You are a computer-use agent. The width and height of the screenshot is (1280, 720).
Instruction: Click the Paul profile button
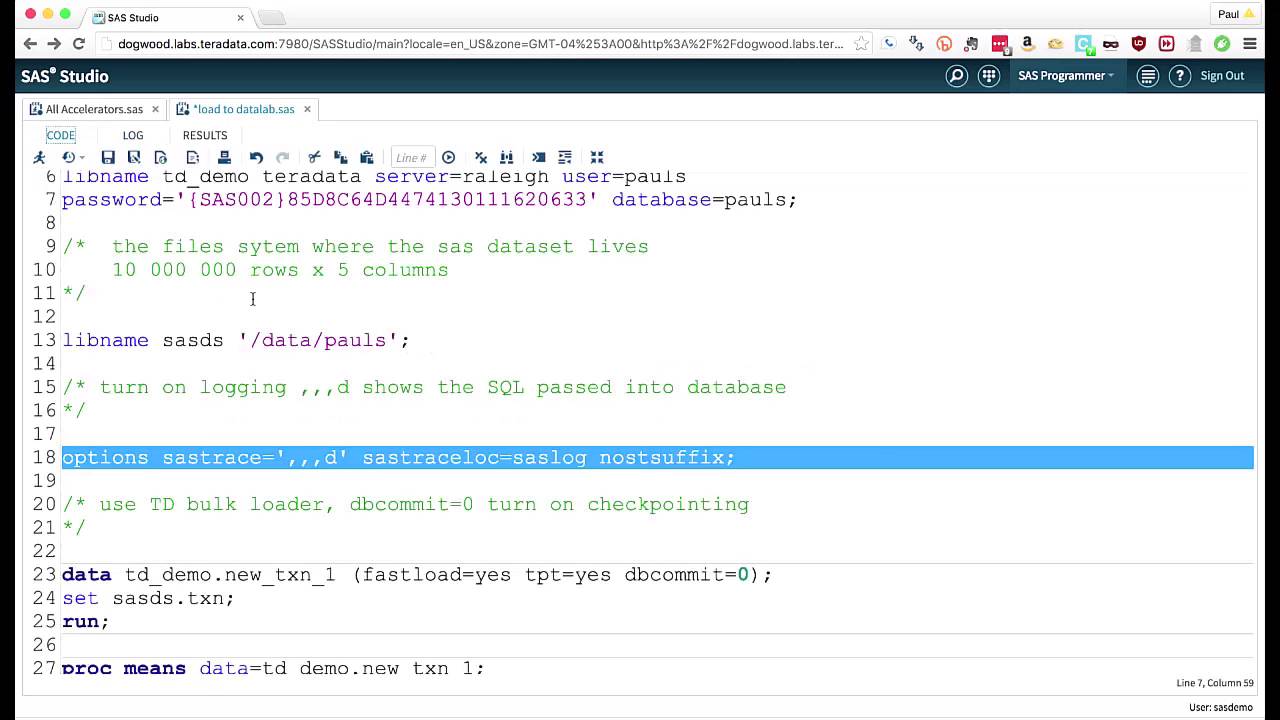[1235, 14]
